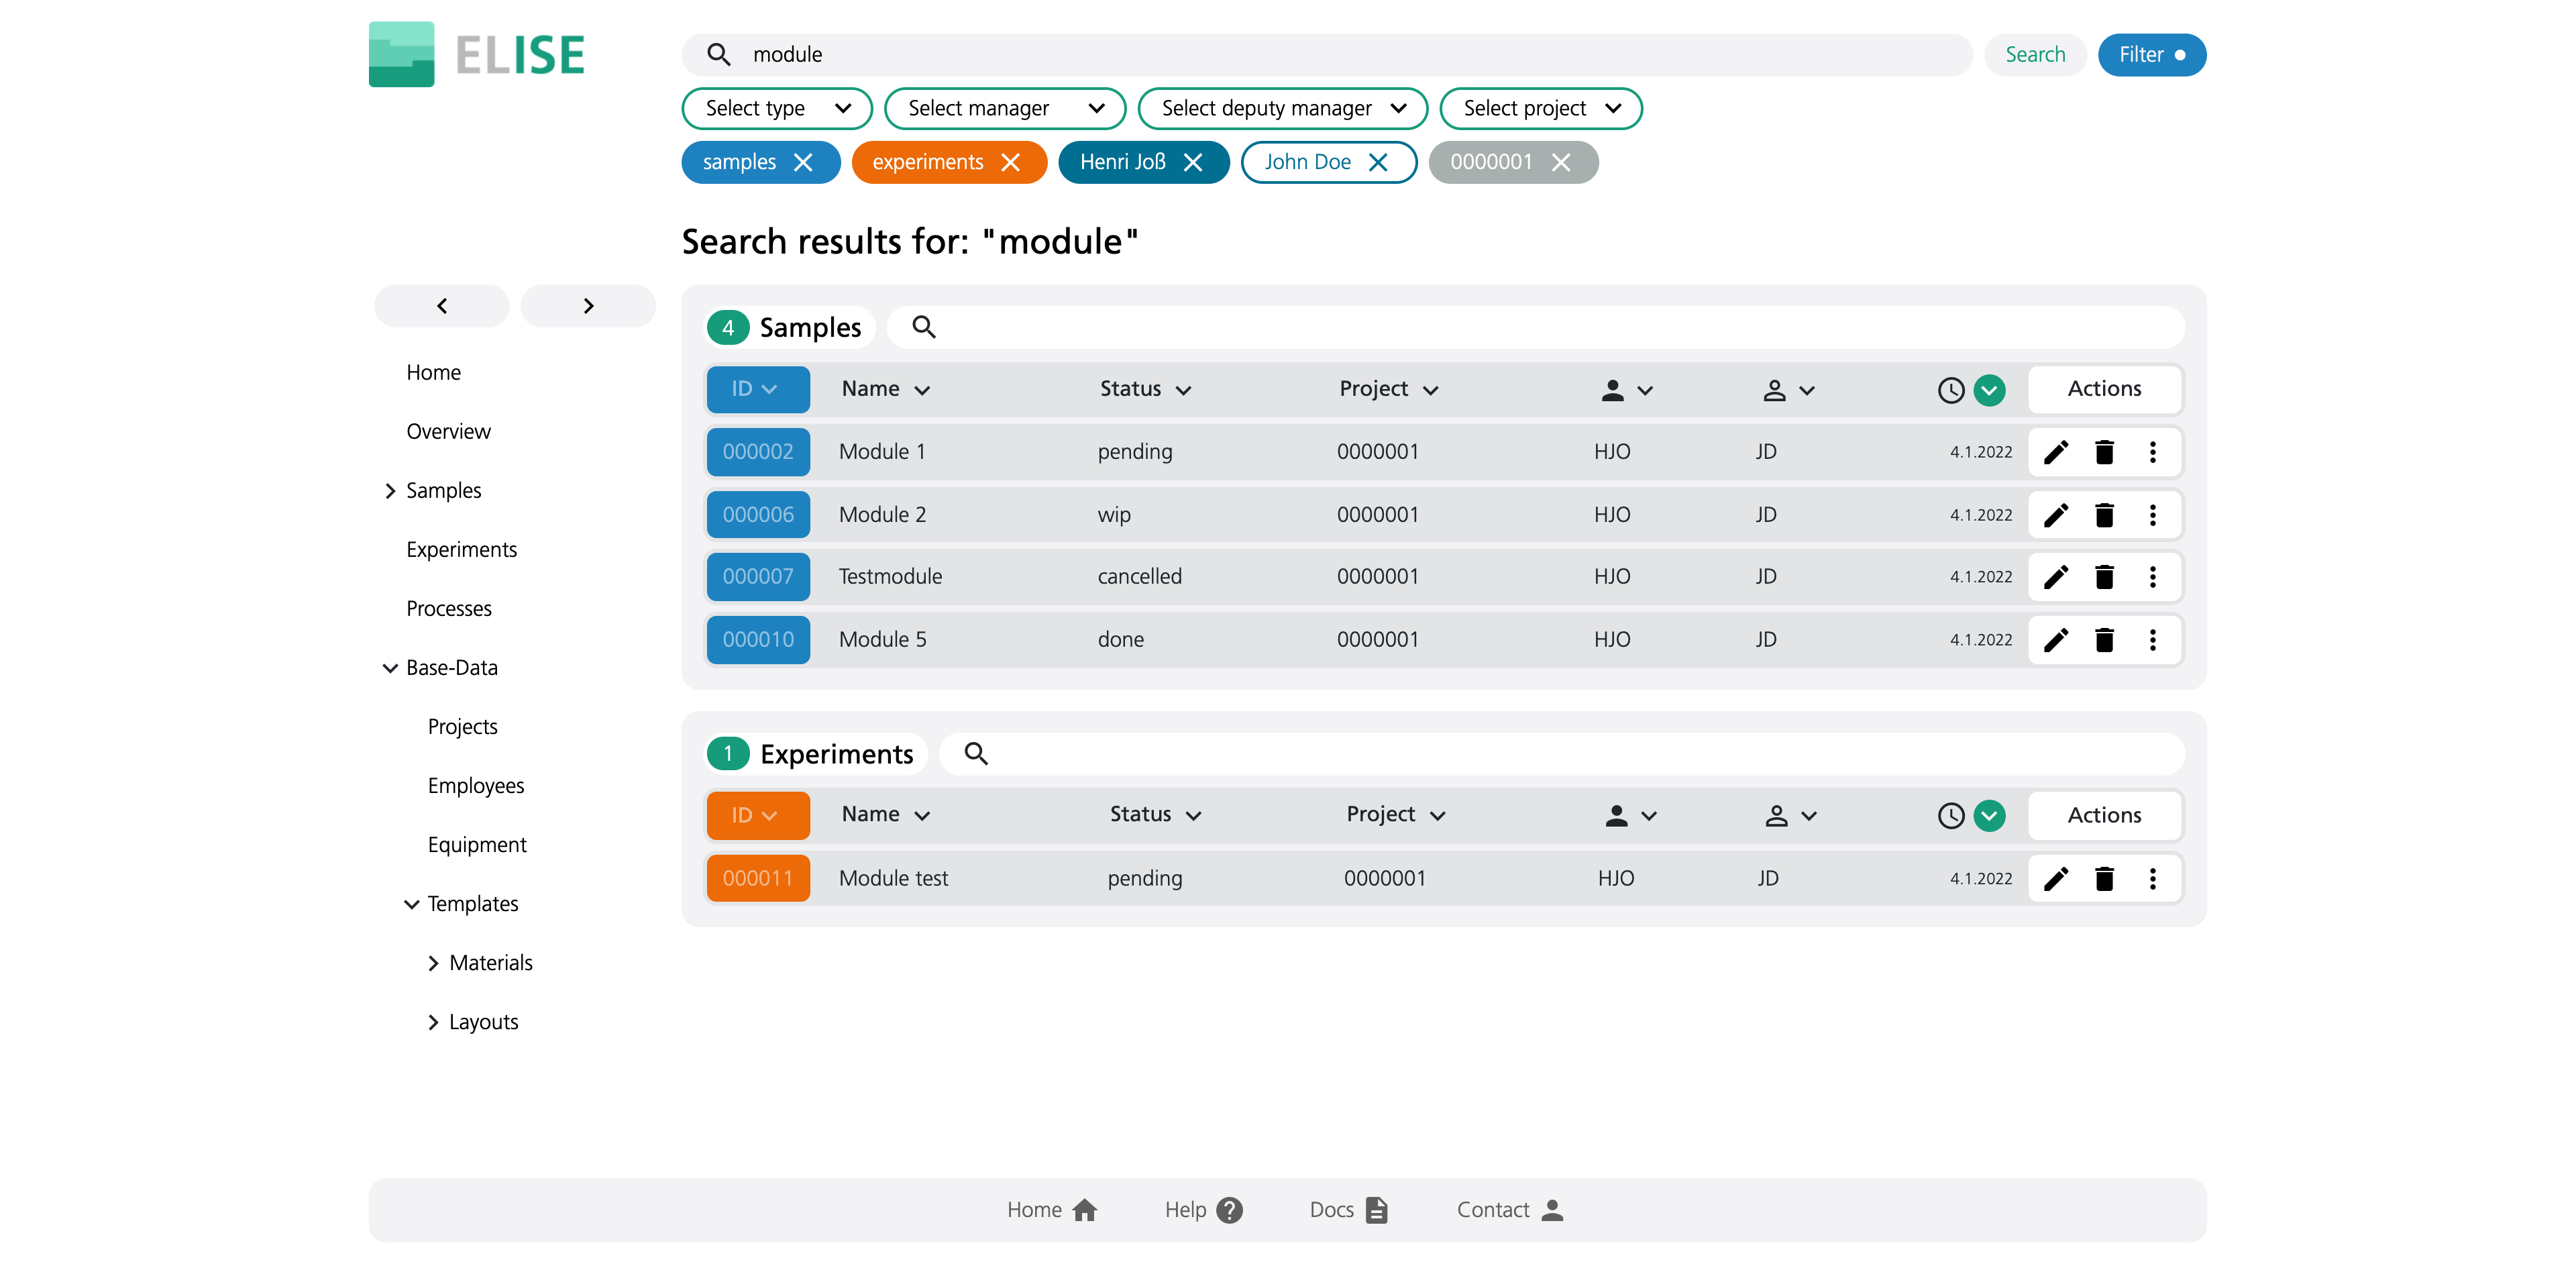Expand Materials in the sidebar
The height and width of the screenshot is (1264, 2576).
click(x=433, y=963)
